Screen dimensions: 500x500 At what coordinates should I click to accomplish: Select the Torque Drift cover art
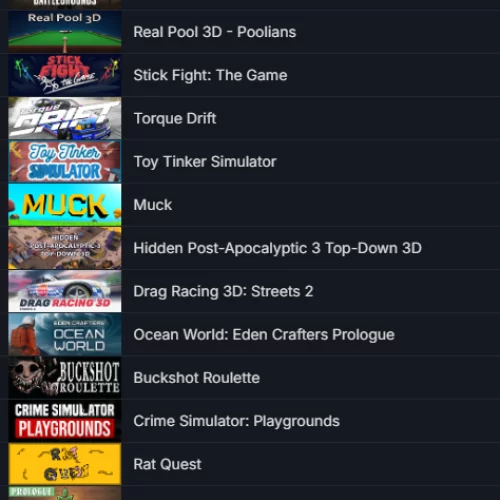point(65,118)
